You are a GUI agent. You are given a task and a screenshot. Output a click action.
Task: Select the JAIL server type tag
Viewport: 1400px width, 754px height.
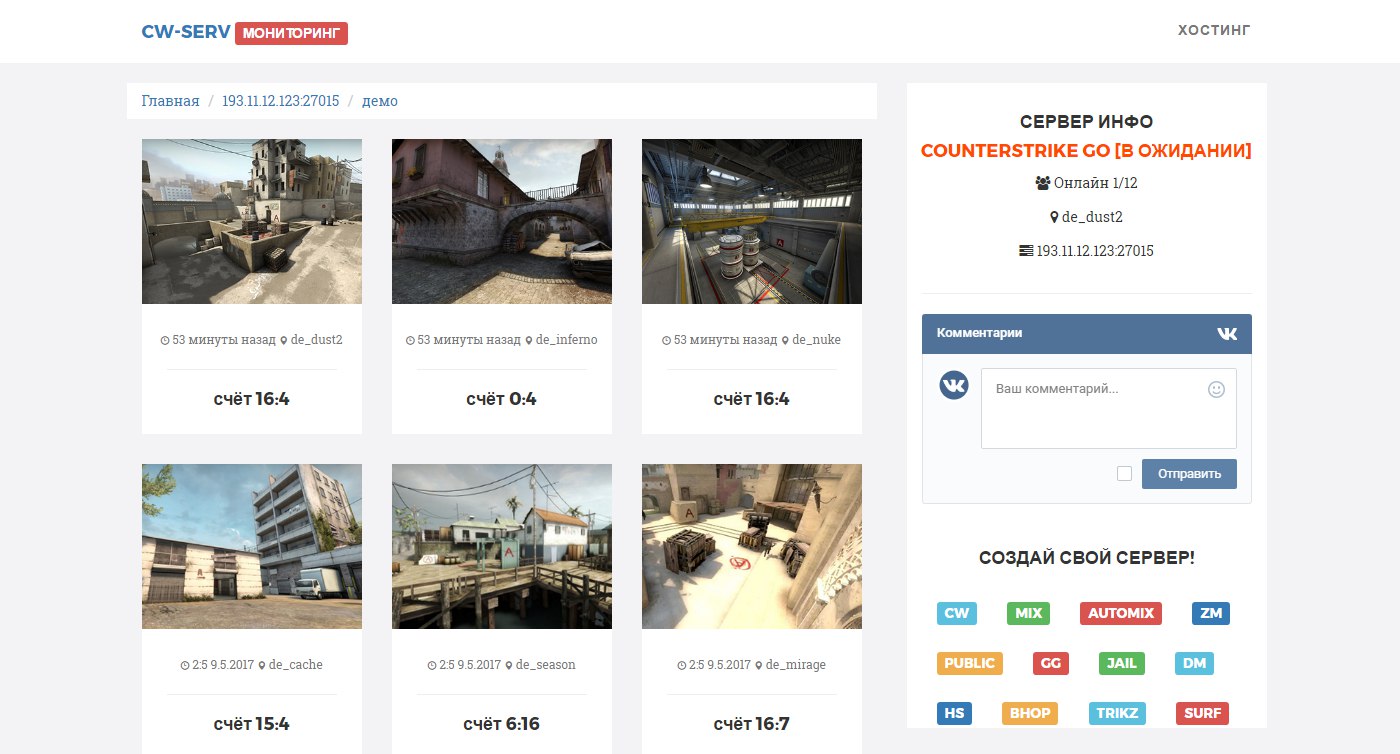pos(1121,663)
